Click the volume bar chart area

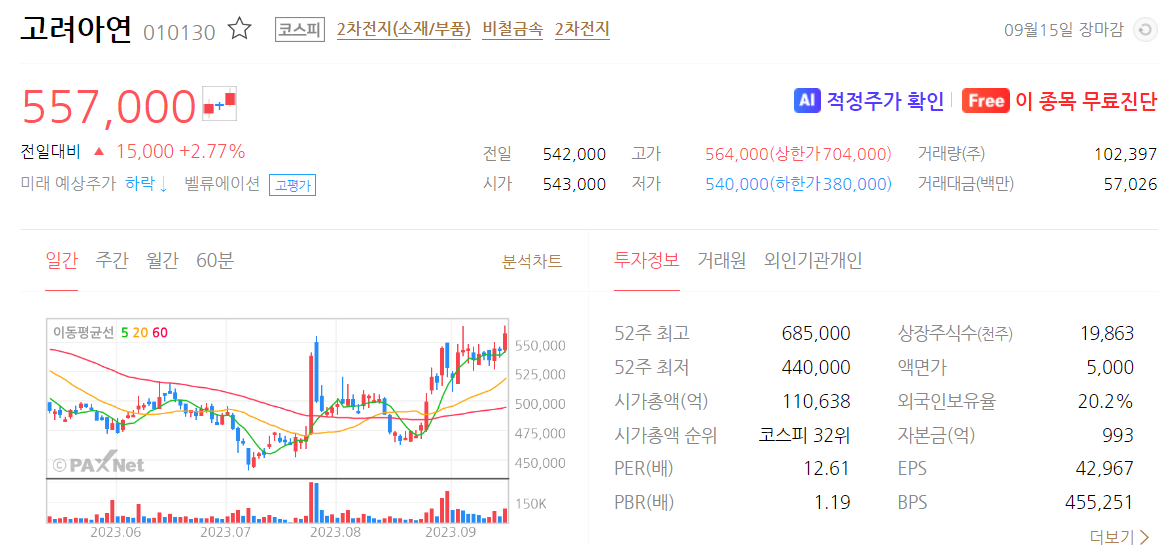[x=277, y=501]
